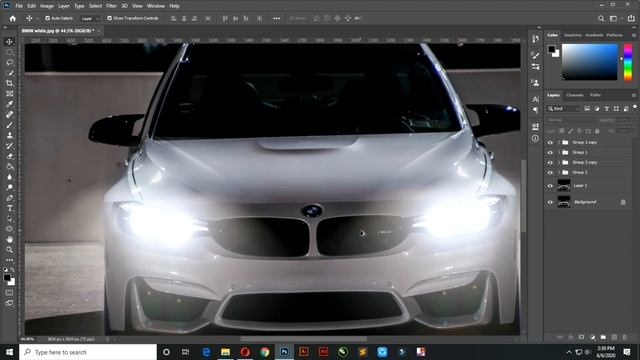
Task: Hide the Group 1 layer group
Action: 550,153
